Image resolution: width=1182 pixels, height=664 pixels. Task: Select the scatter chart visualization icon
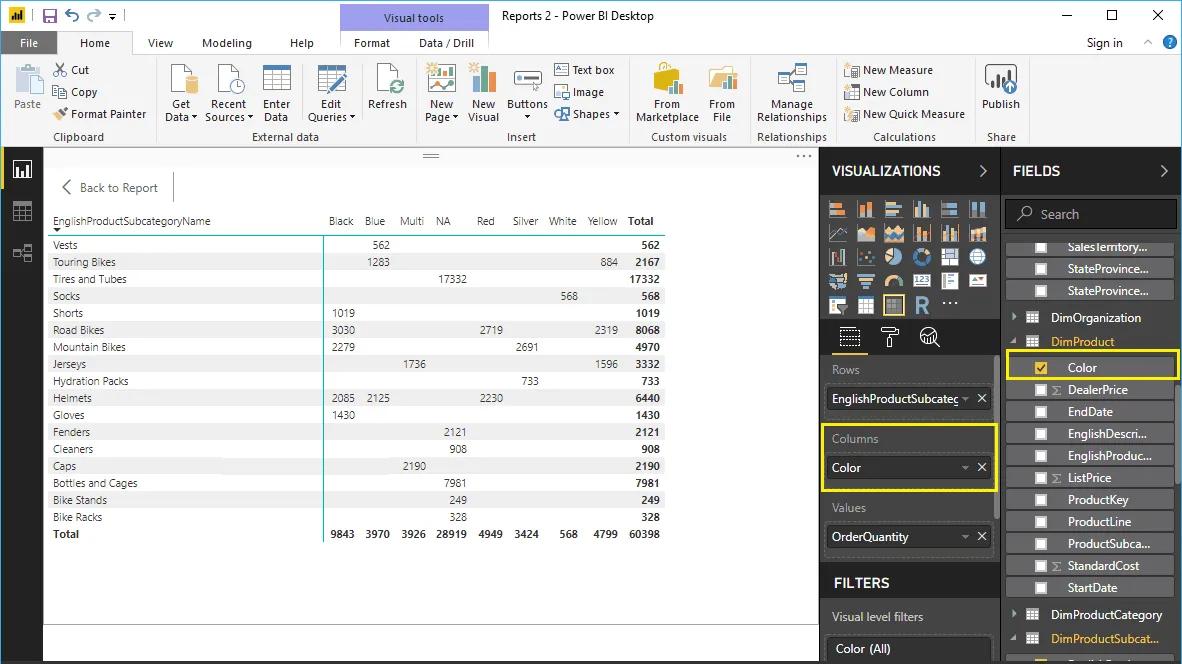pos(866,256)
